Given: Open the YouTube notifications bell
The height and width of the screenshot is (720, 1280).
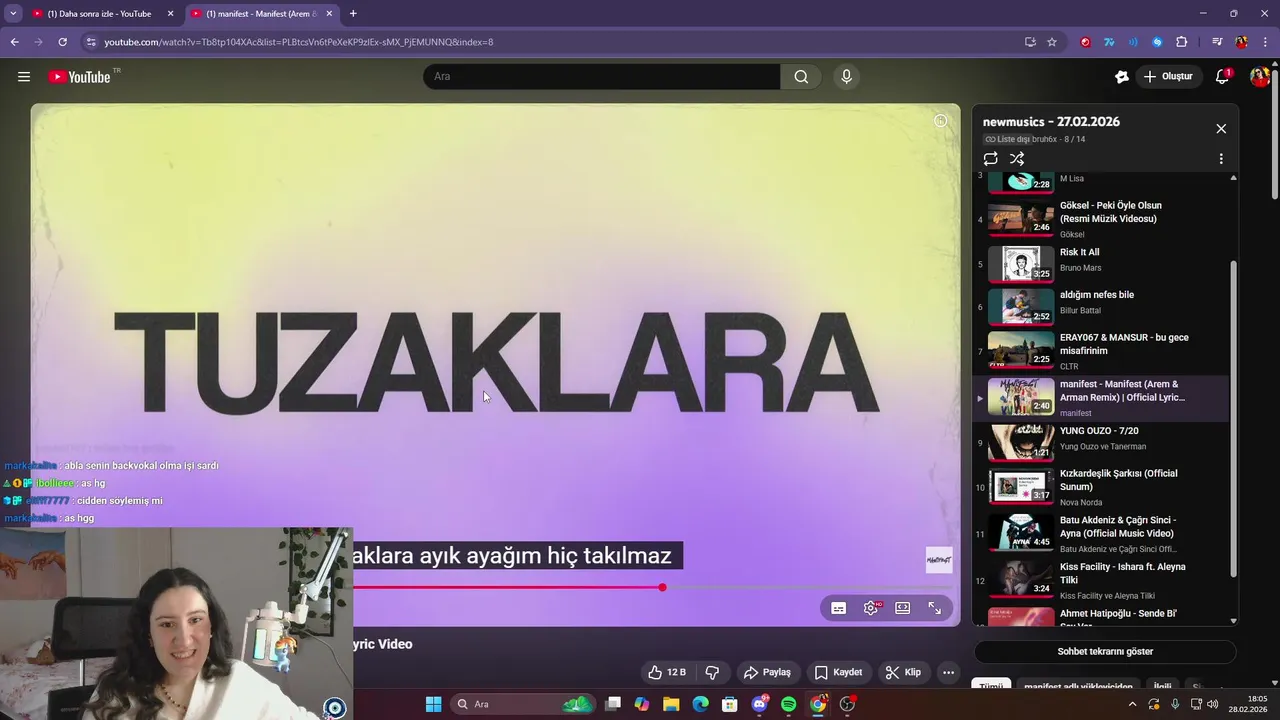Looking at the screenshot, I should pos(1222,77).
